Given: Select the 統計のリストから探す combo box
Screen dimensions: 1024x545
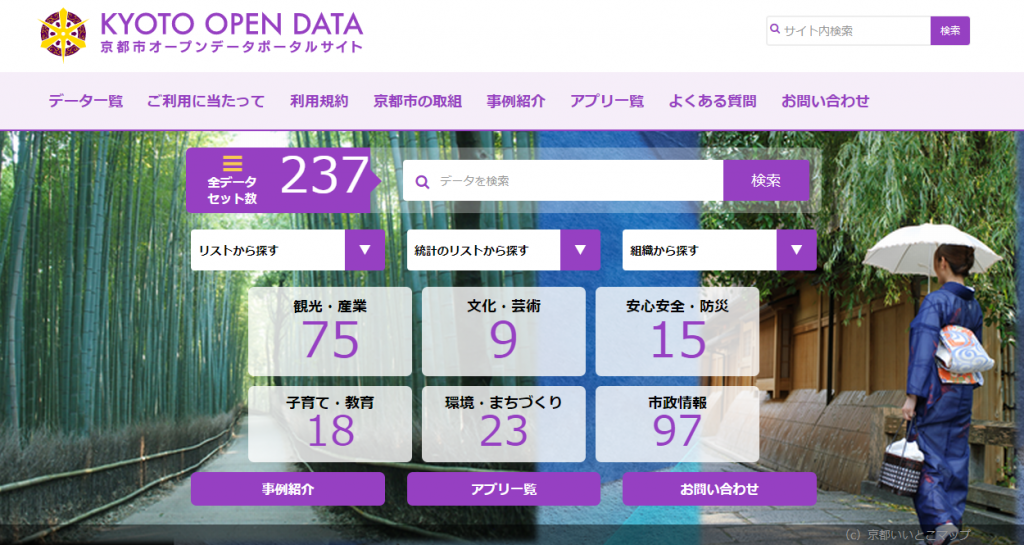Looking at the screenshot, I should (504, 250).
